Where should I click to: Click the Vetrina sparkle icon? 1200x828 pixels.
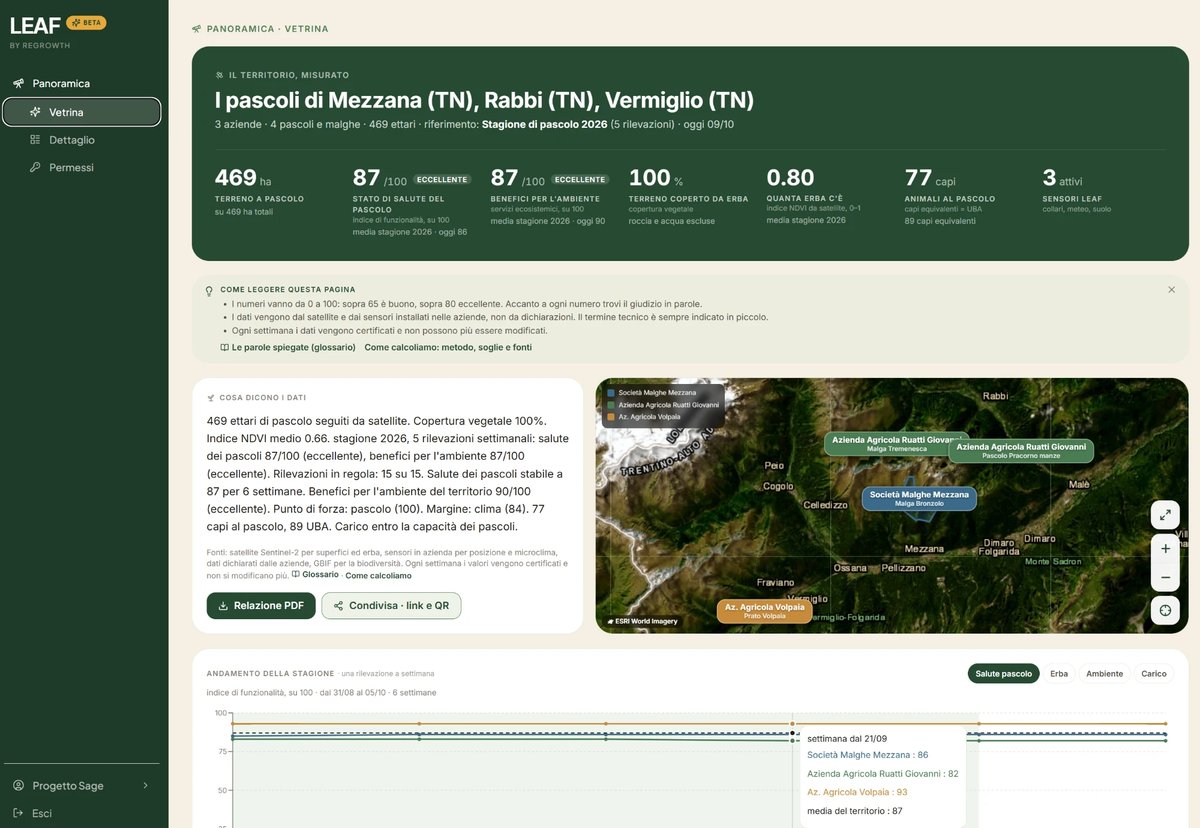pyautogui.click(x=35, y=112)
